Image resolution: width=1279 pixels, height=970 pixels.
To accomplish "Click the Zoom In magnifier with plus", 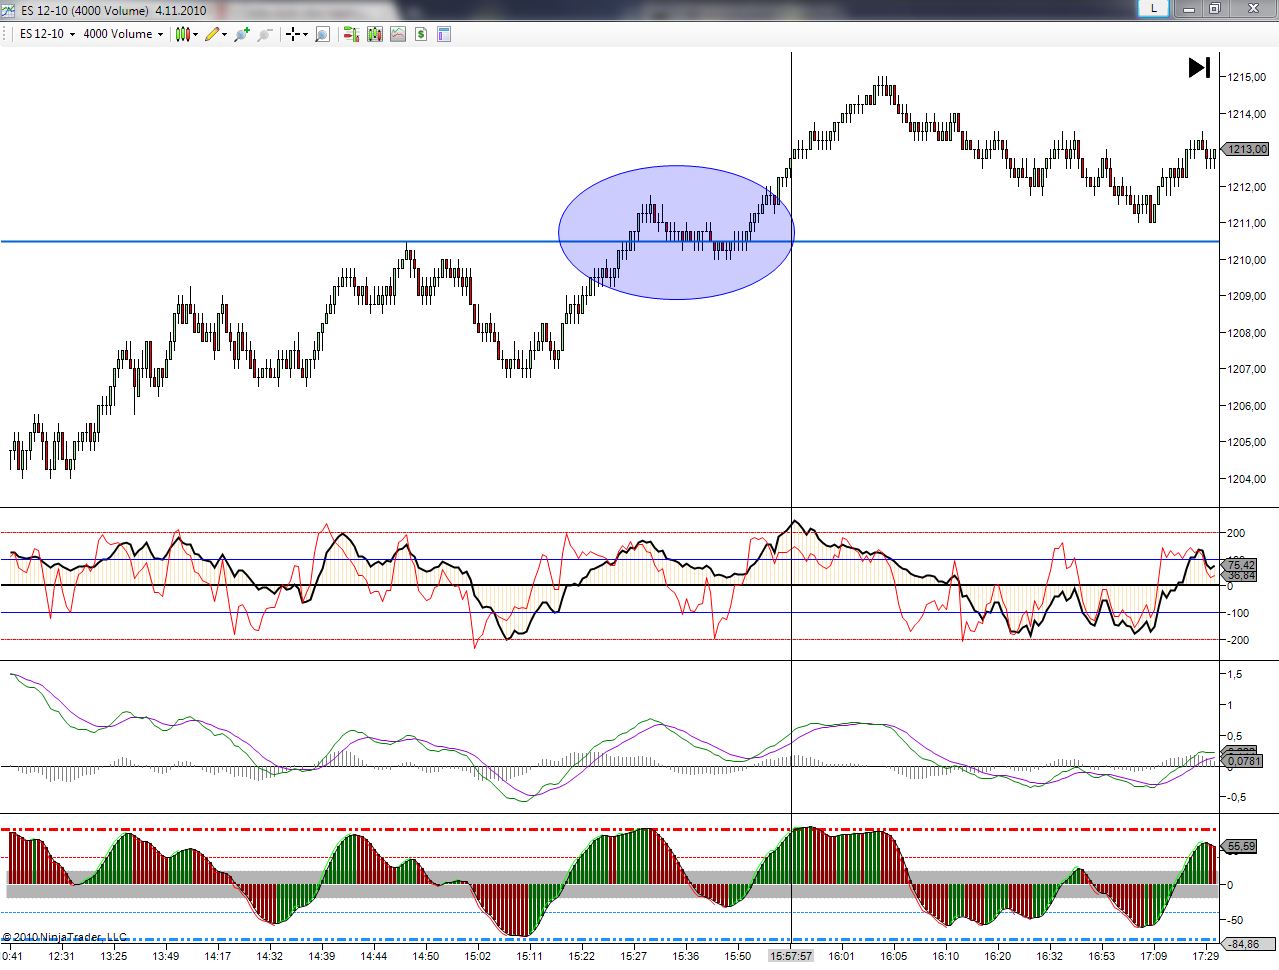I will (x=241, y=34).
